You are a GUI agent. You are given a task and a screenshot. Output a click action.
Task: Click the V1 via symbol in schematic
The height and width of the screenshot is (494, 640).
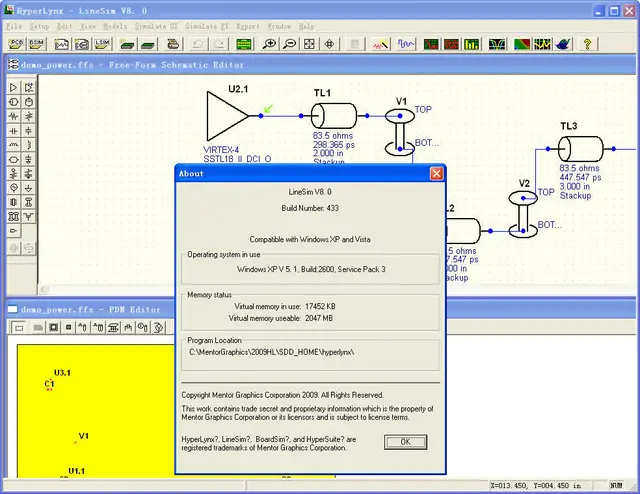400,132
